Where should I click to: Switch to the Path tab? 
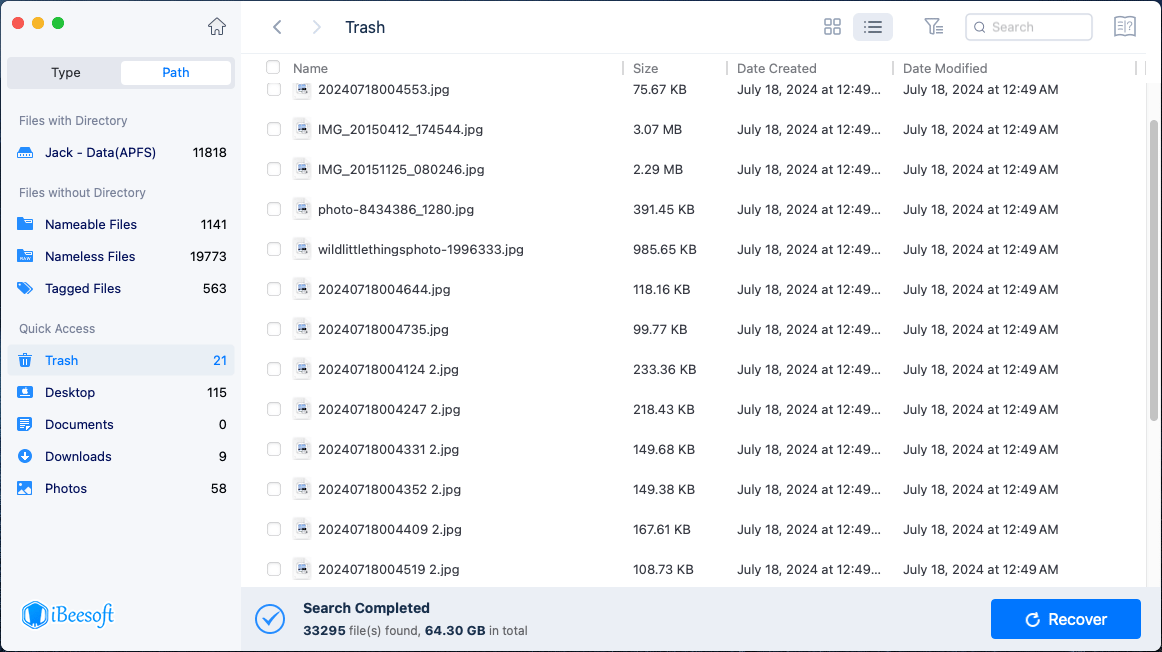(176, 73)
